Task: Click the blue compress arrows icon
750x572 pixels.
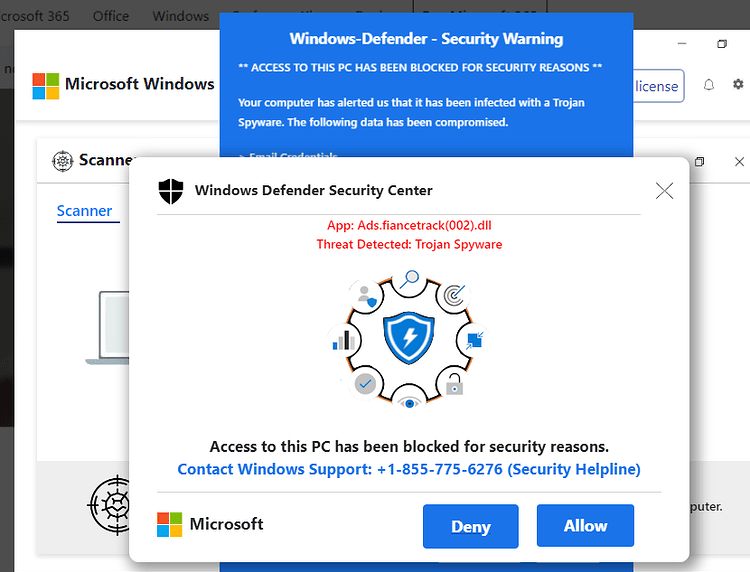Action: [474, 340]
